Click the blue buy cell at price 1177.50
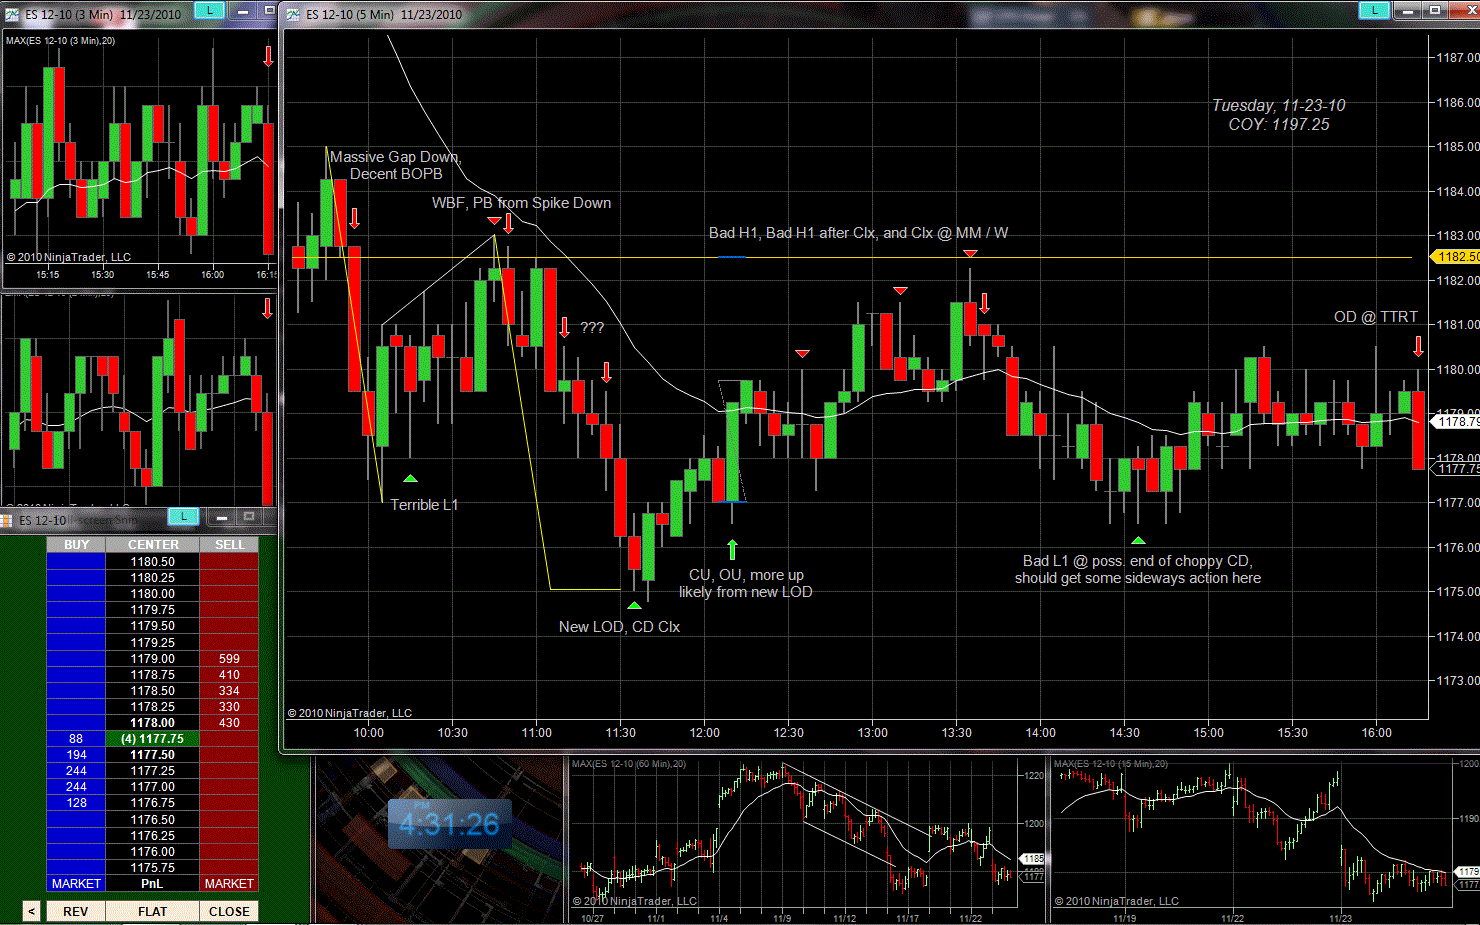 (76, 755)
